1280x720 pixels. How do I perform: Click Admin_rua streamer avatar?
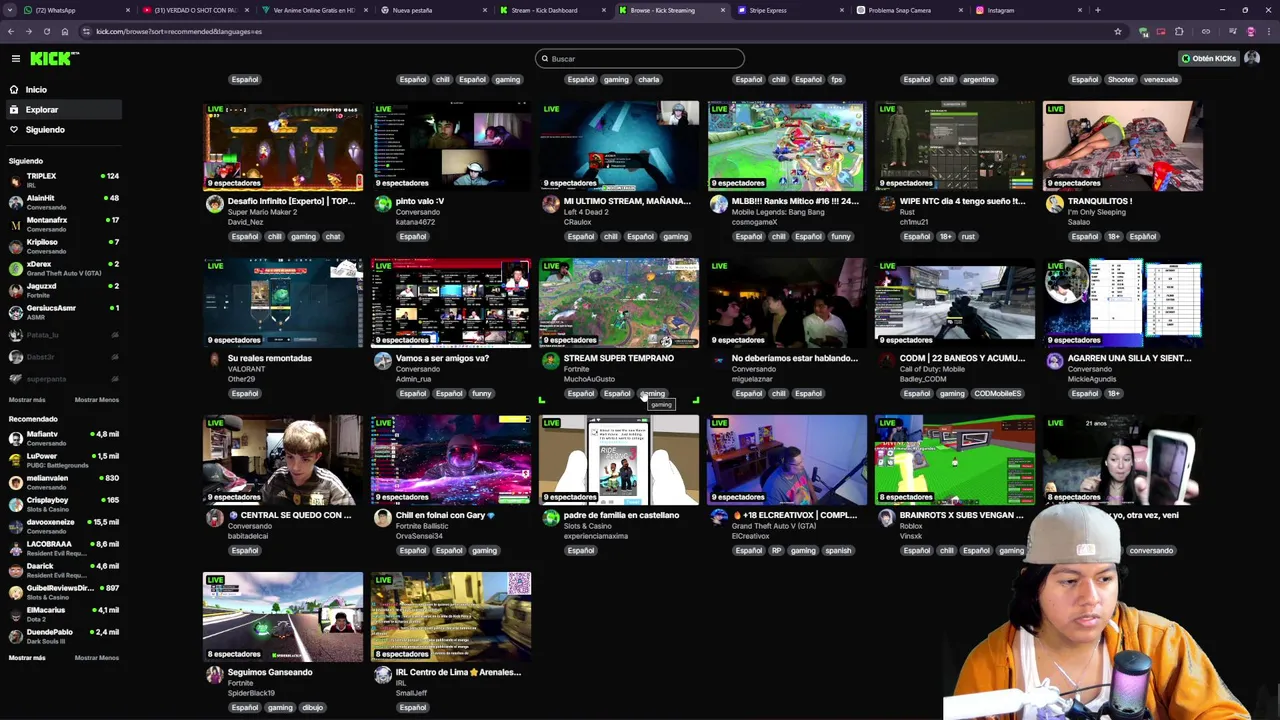383,361
